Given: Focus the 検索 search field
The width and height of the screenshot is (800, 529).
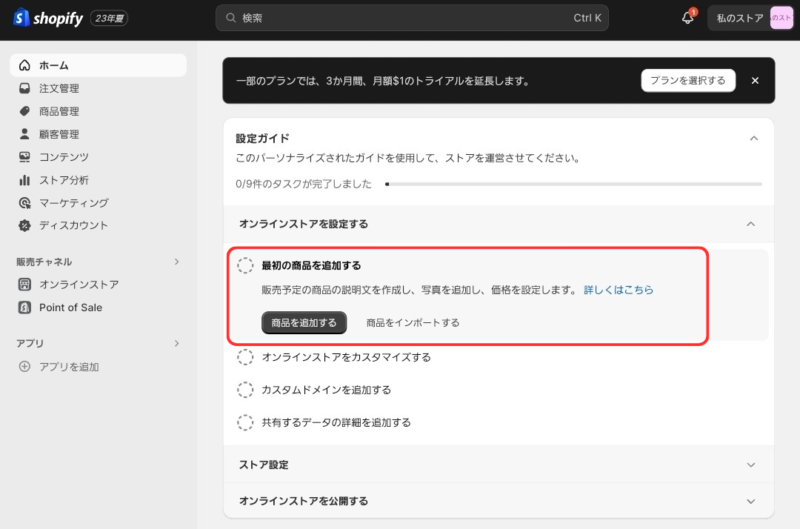Looking at the screenshot, I should coord(412,18).
